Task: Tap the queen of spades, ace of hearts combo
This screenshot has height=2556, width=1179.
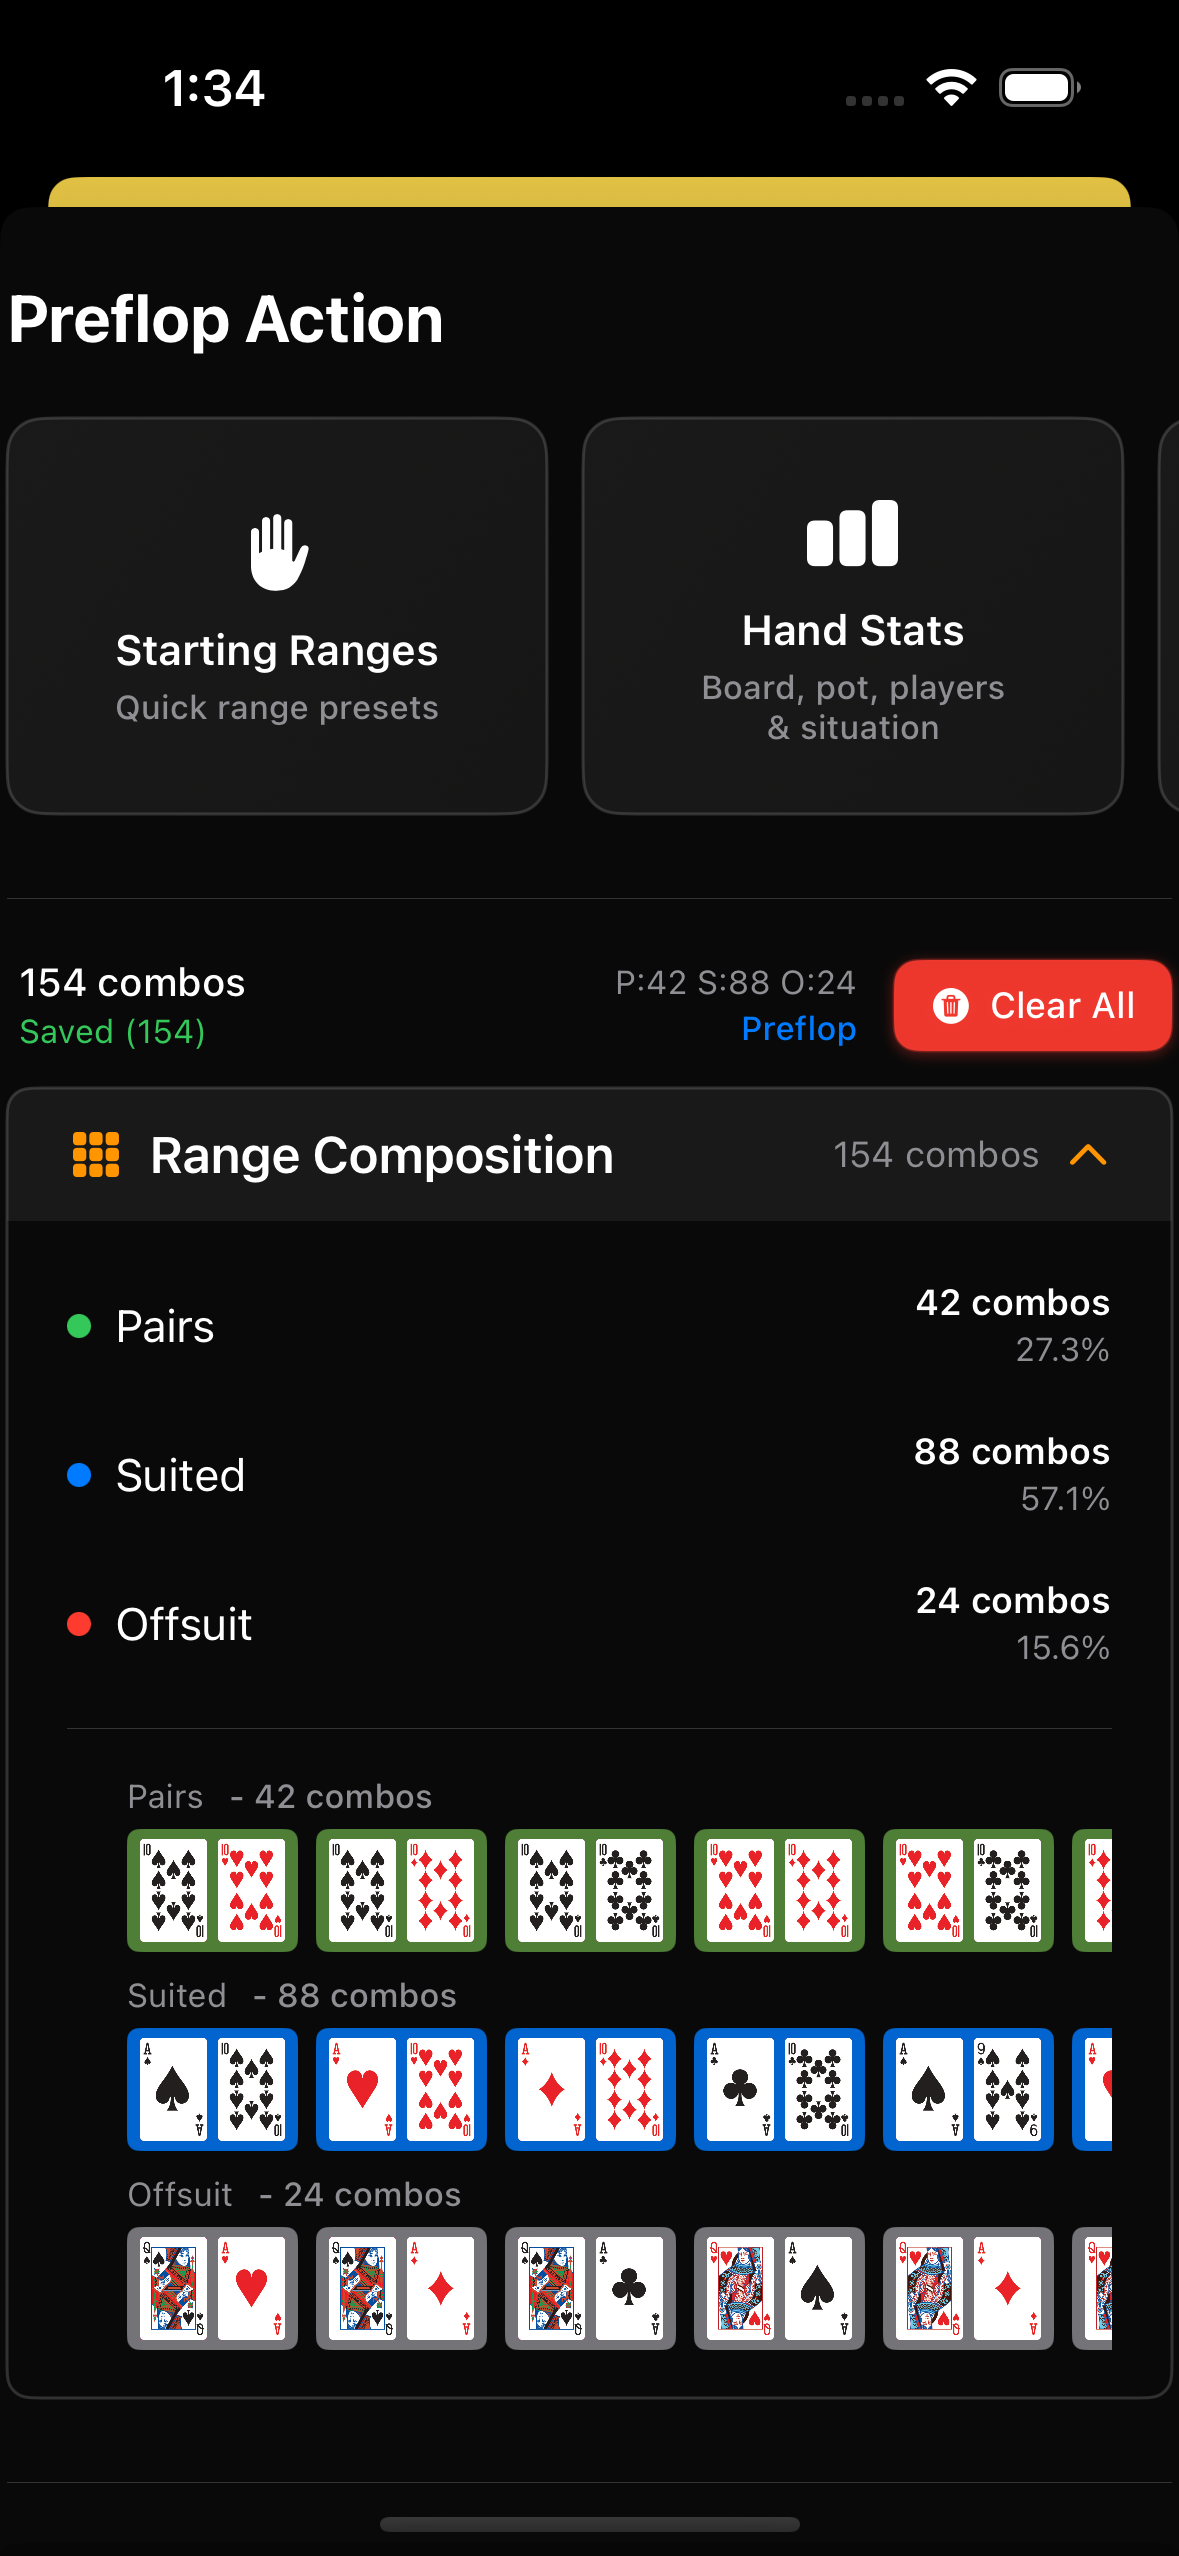Action: click(x=212, y=2288)
